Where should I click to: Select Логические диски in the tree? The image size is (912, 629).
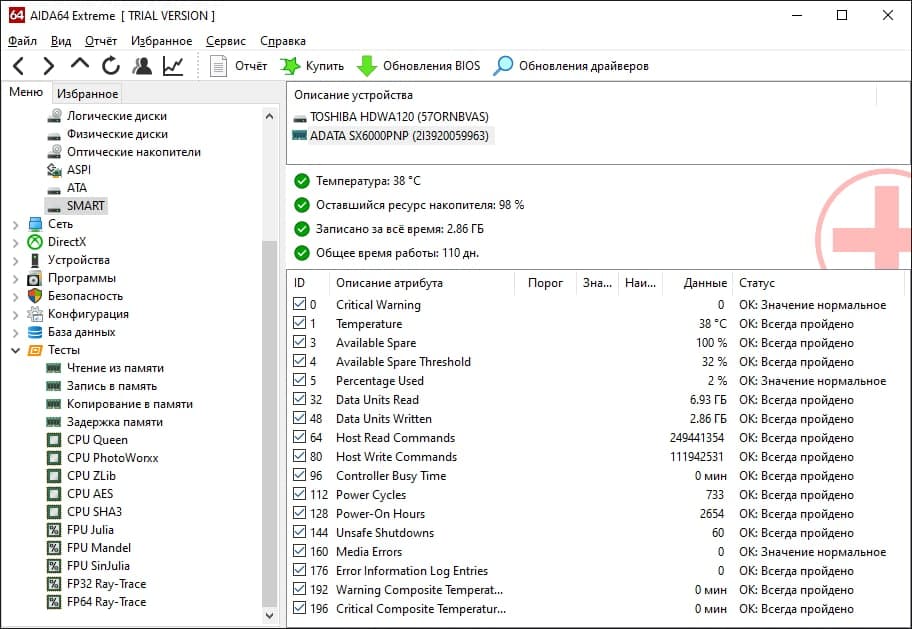[116, 116]
